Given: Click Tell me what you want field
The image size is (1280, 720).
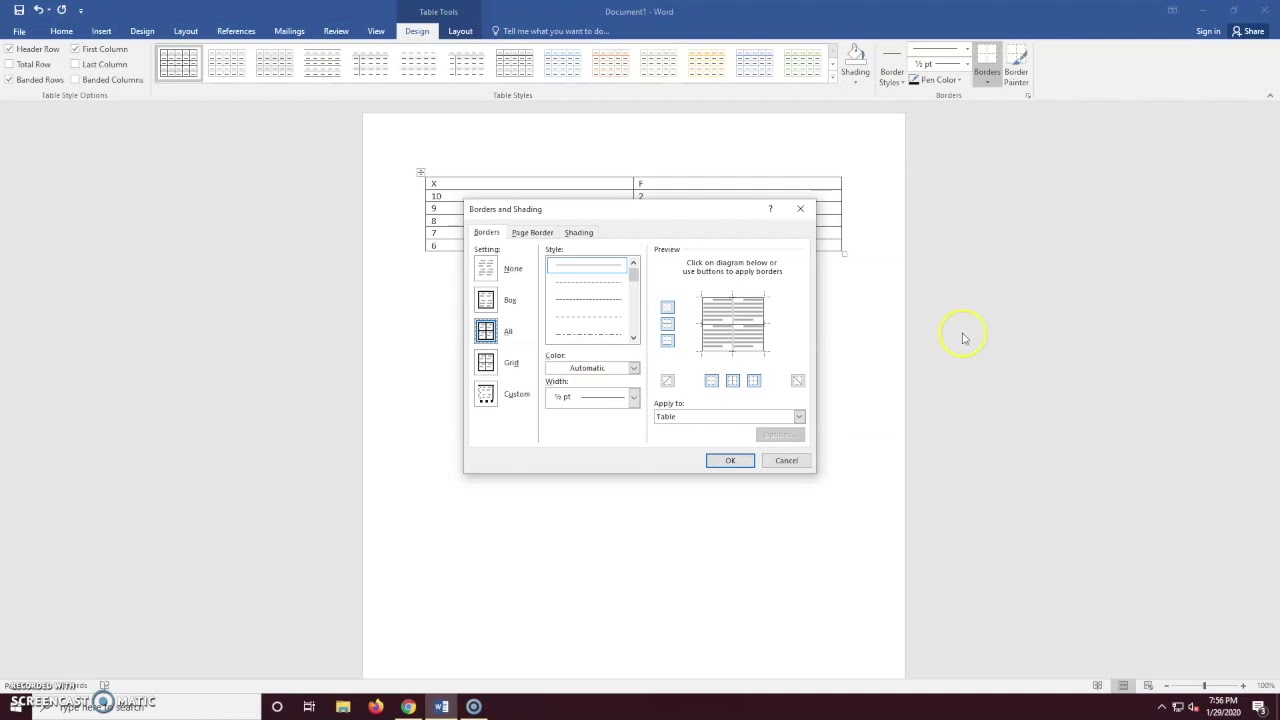Looking at the screenshot, I should point(555,31).
